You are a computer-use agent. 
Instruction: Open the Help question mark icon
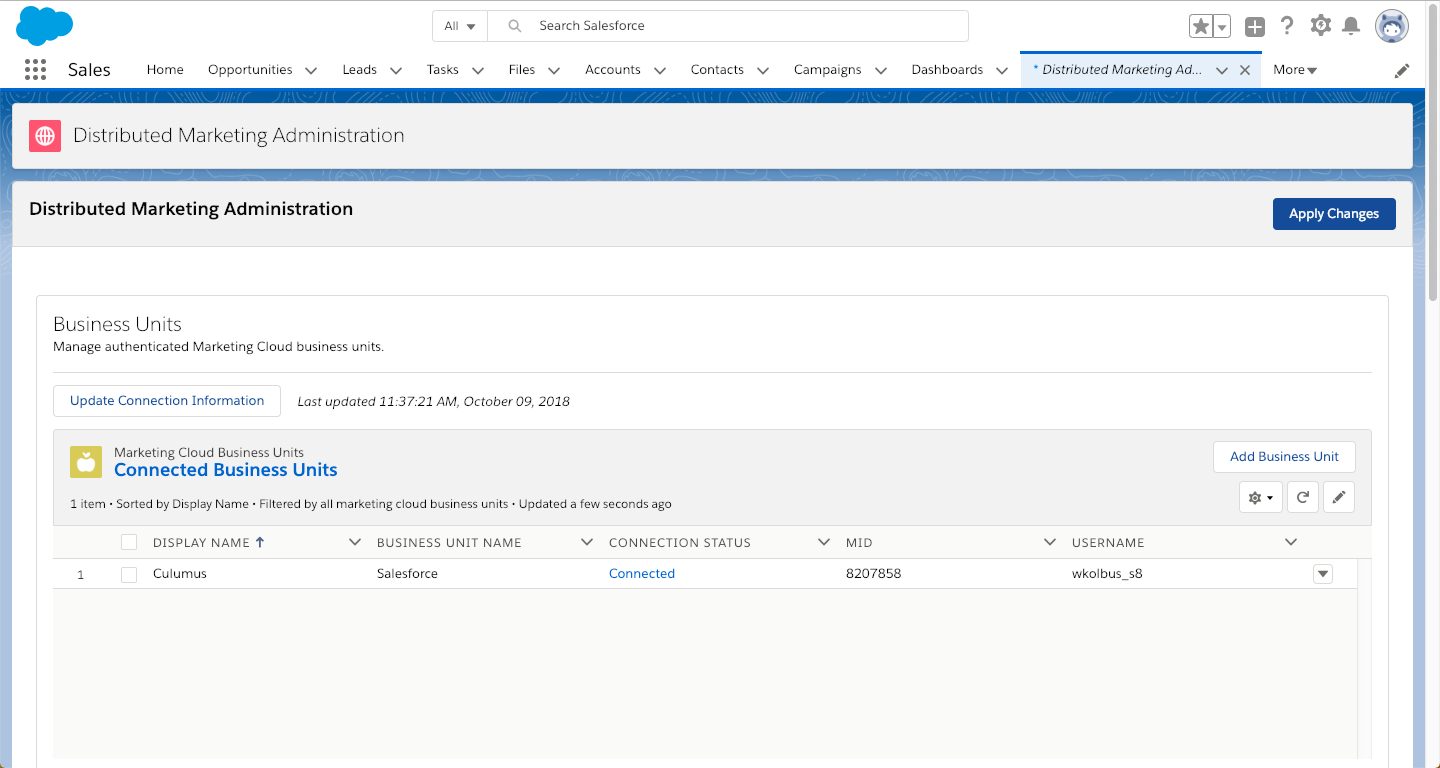point(1288,26)
